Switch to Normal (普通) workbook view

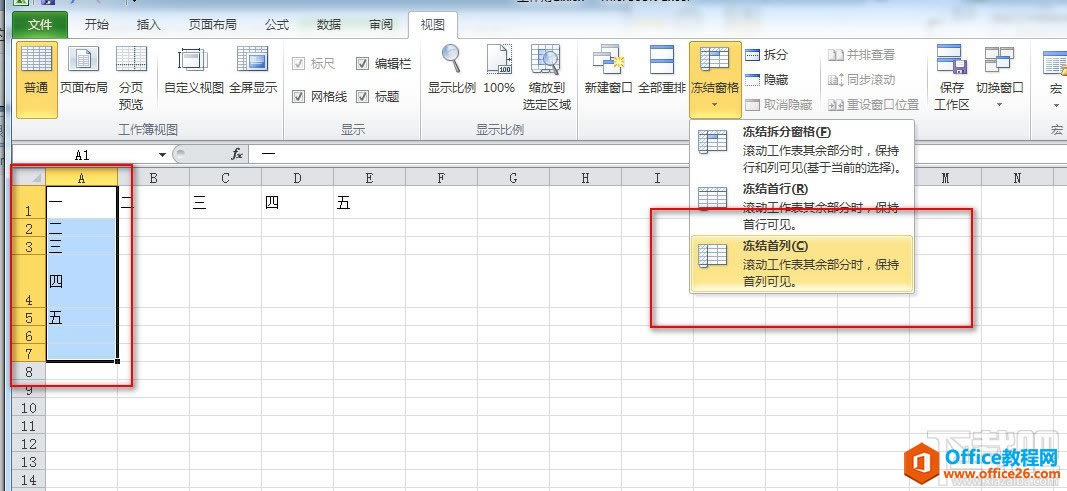pyautogui.click(x=36, y=79)
